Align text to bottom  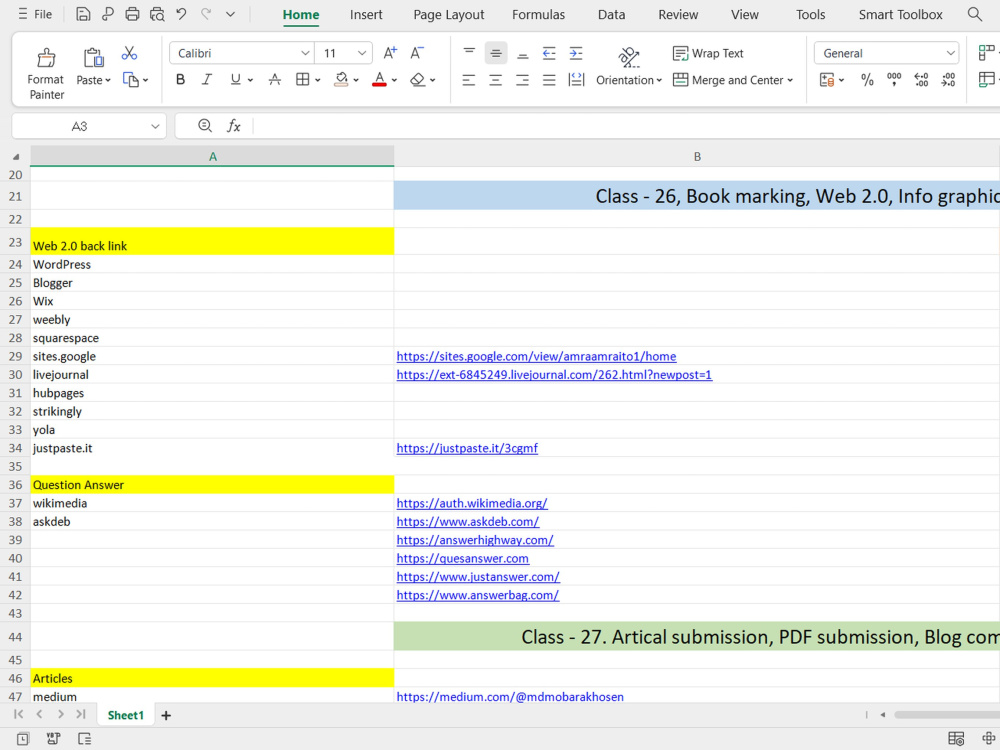pos(522,53)
